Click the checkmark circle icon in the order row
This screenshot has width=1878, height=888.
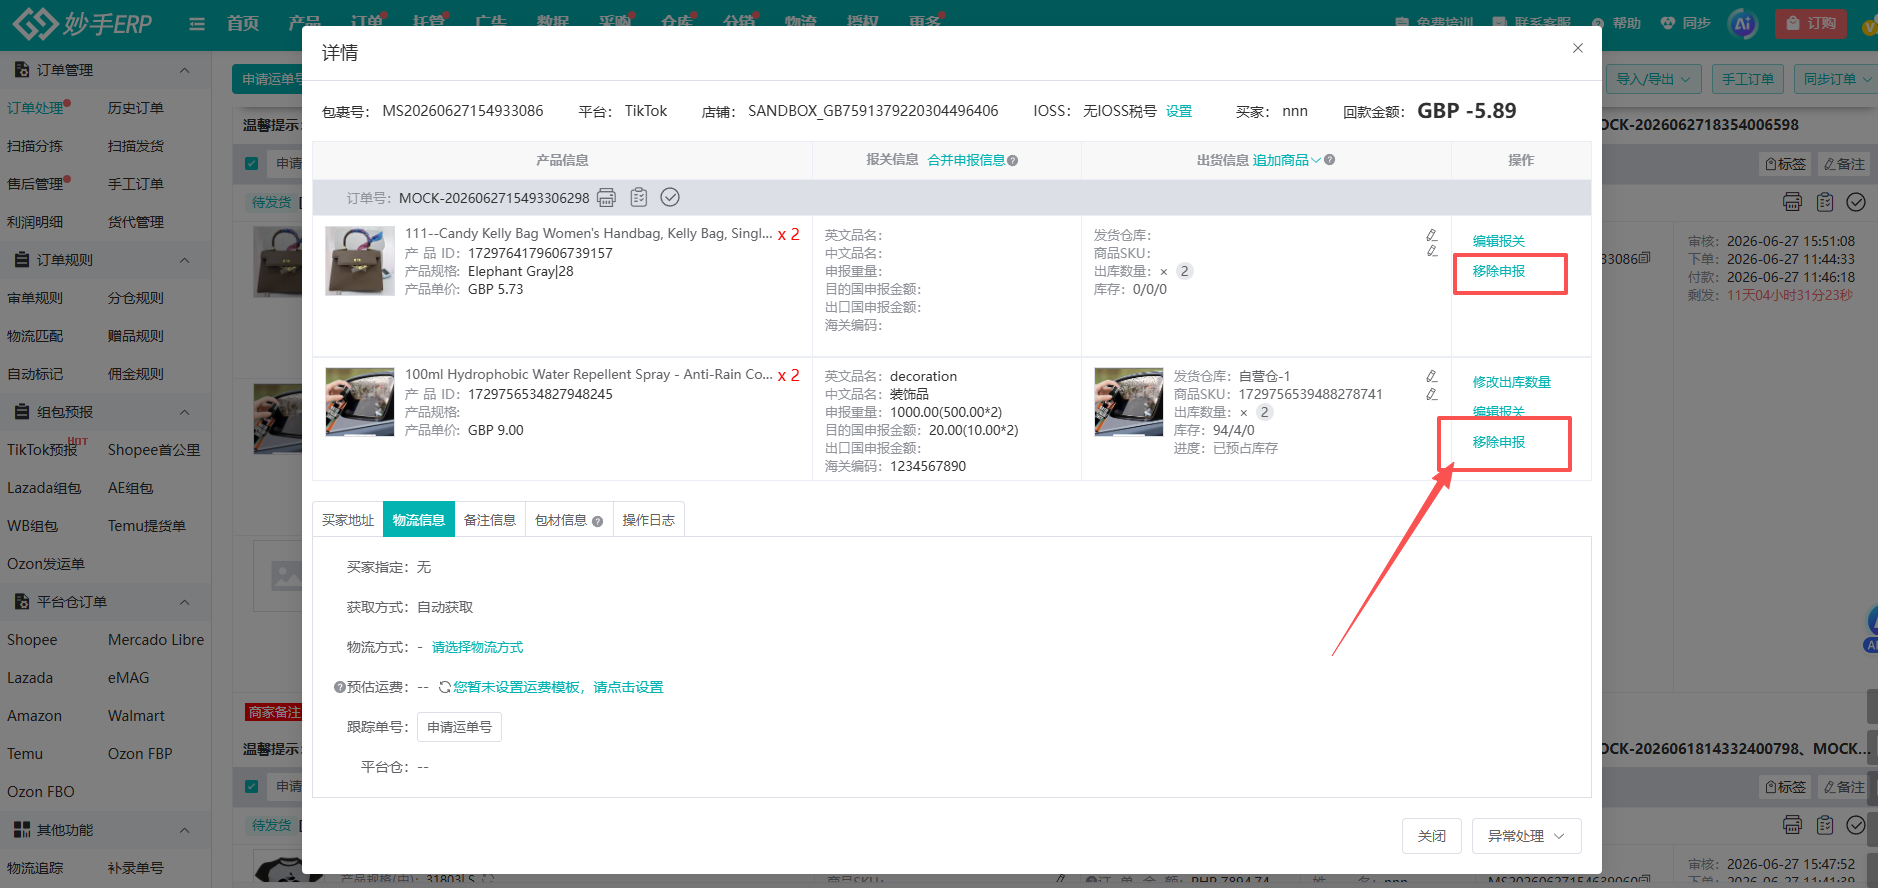click(670, 198)
